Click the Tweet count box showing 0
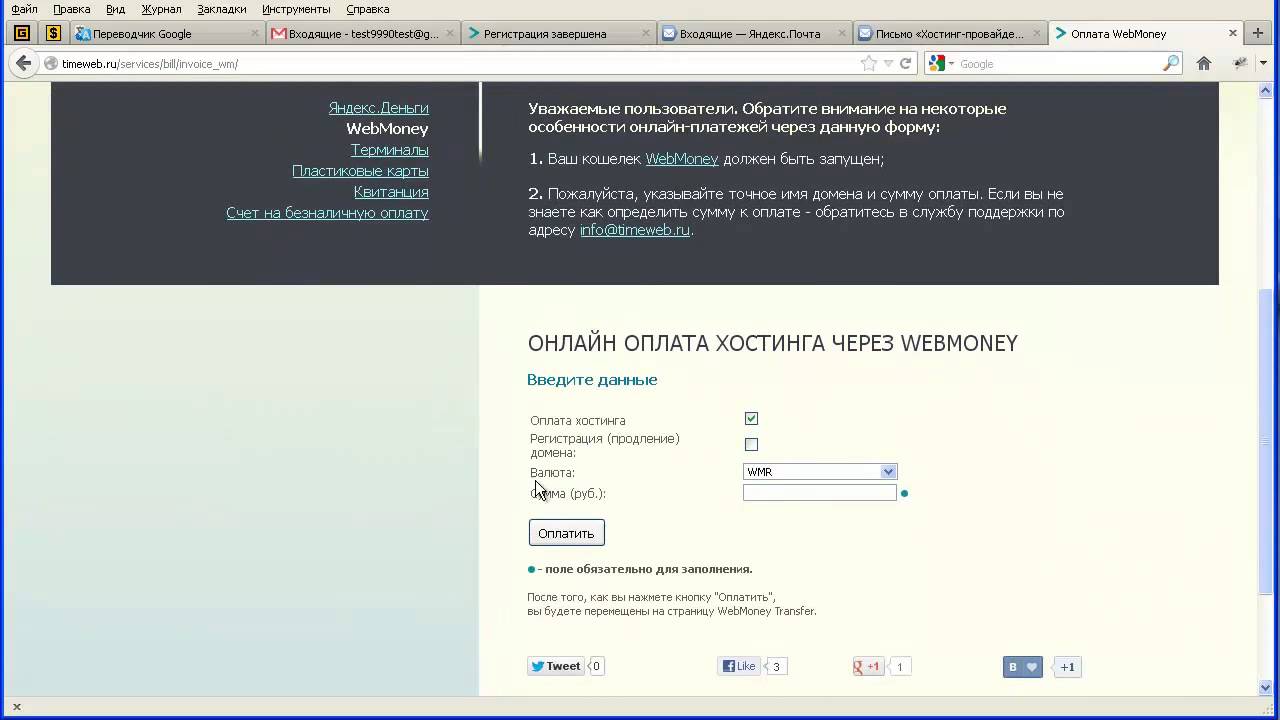Viewport: 1280px width, 720px height. [x=596, y=666]
